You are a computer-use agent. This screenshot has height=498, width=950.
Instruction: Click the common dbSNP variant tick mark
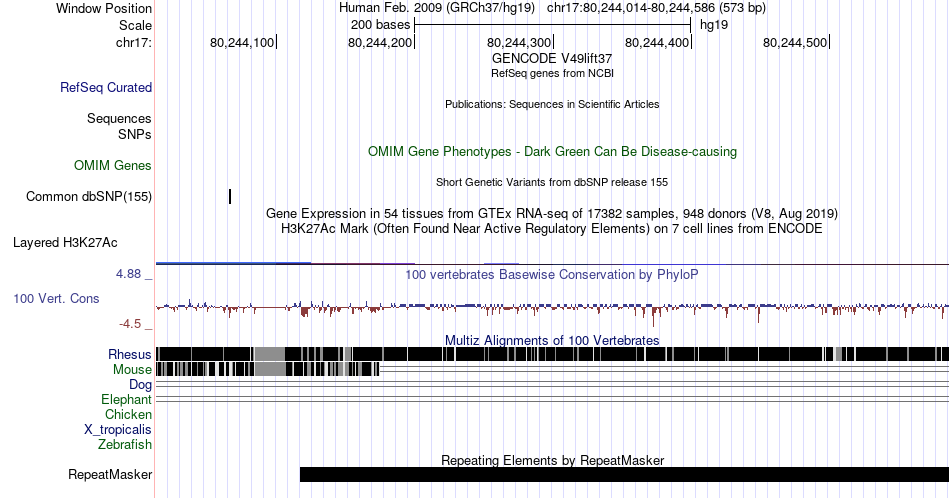pos(230,196)
